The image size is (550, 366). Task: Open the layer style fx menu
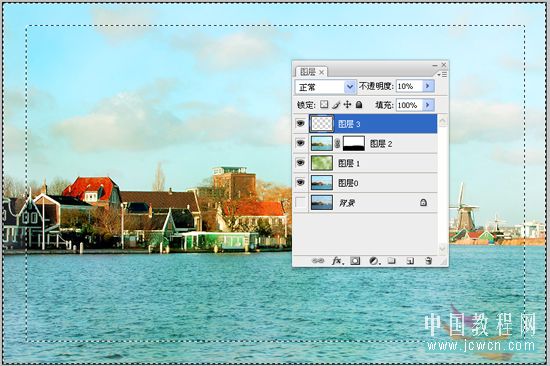coord(337,261)
